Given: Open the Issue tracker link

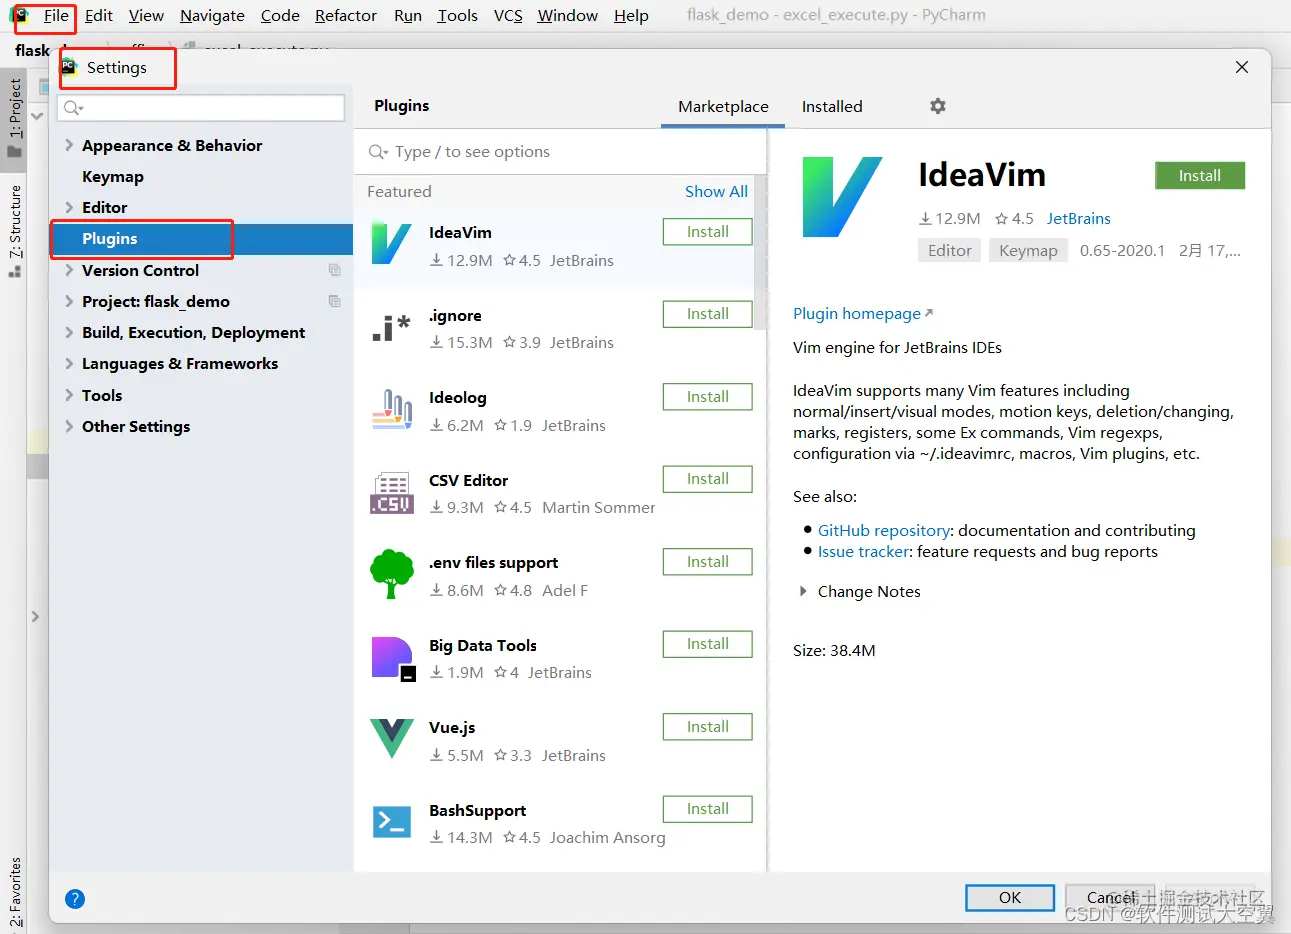Looking at the screenshot, I should point(864,551).
